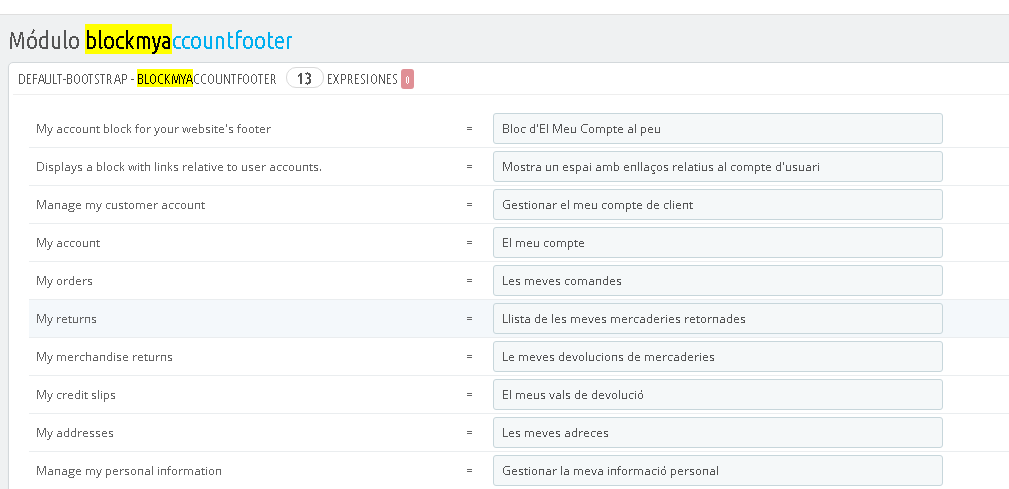Click the 'My credit slips' source label
Screen dimensions: 1009x489
pos(76,395)
